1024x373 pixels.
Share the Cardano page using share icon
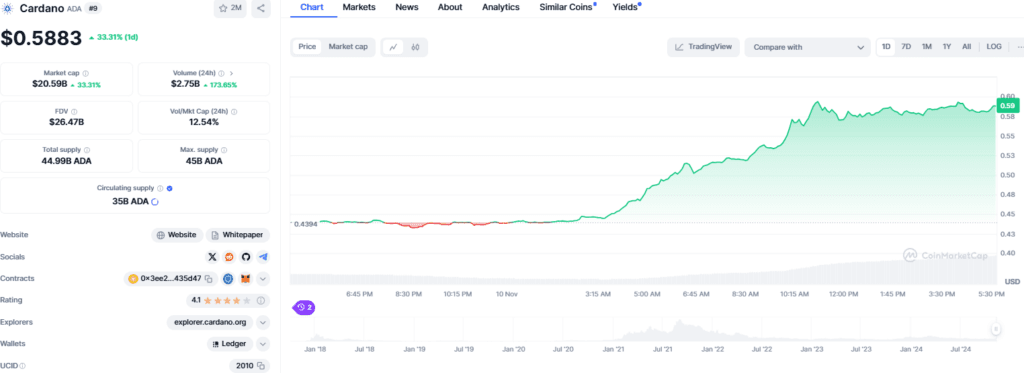pyautogui.click(x=261, y=8)
